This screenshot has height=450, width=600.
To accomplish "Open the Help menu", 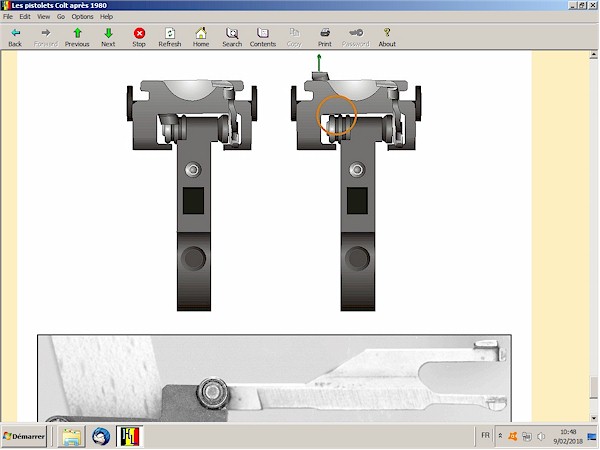I will pyautogui.click(x=106, y=17).
